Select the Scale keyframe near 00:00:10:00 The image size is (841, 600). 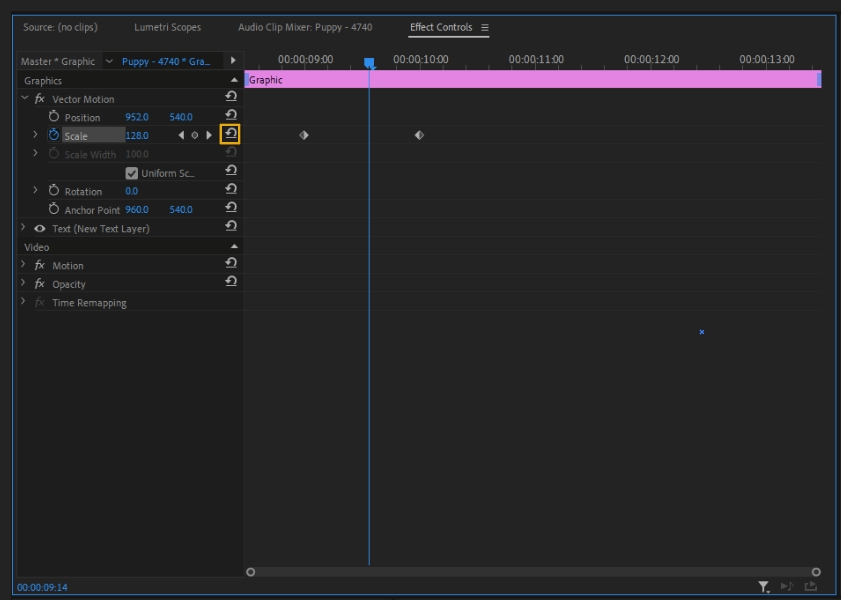point(419,135)
